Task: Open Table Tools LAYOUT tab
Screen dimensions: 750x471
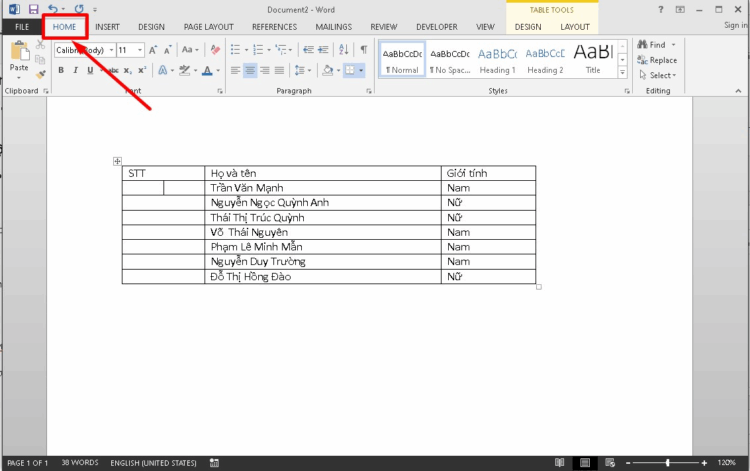Action: 574,27
